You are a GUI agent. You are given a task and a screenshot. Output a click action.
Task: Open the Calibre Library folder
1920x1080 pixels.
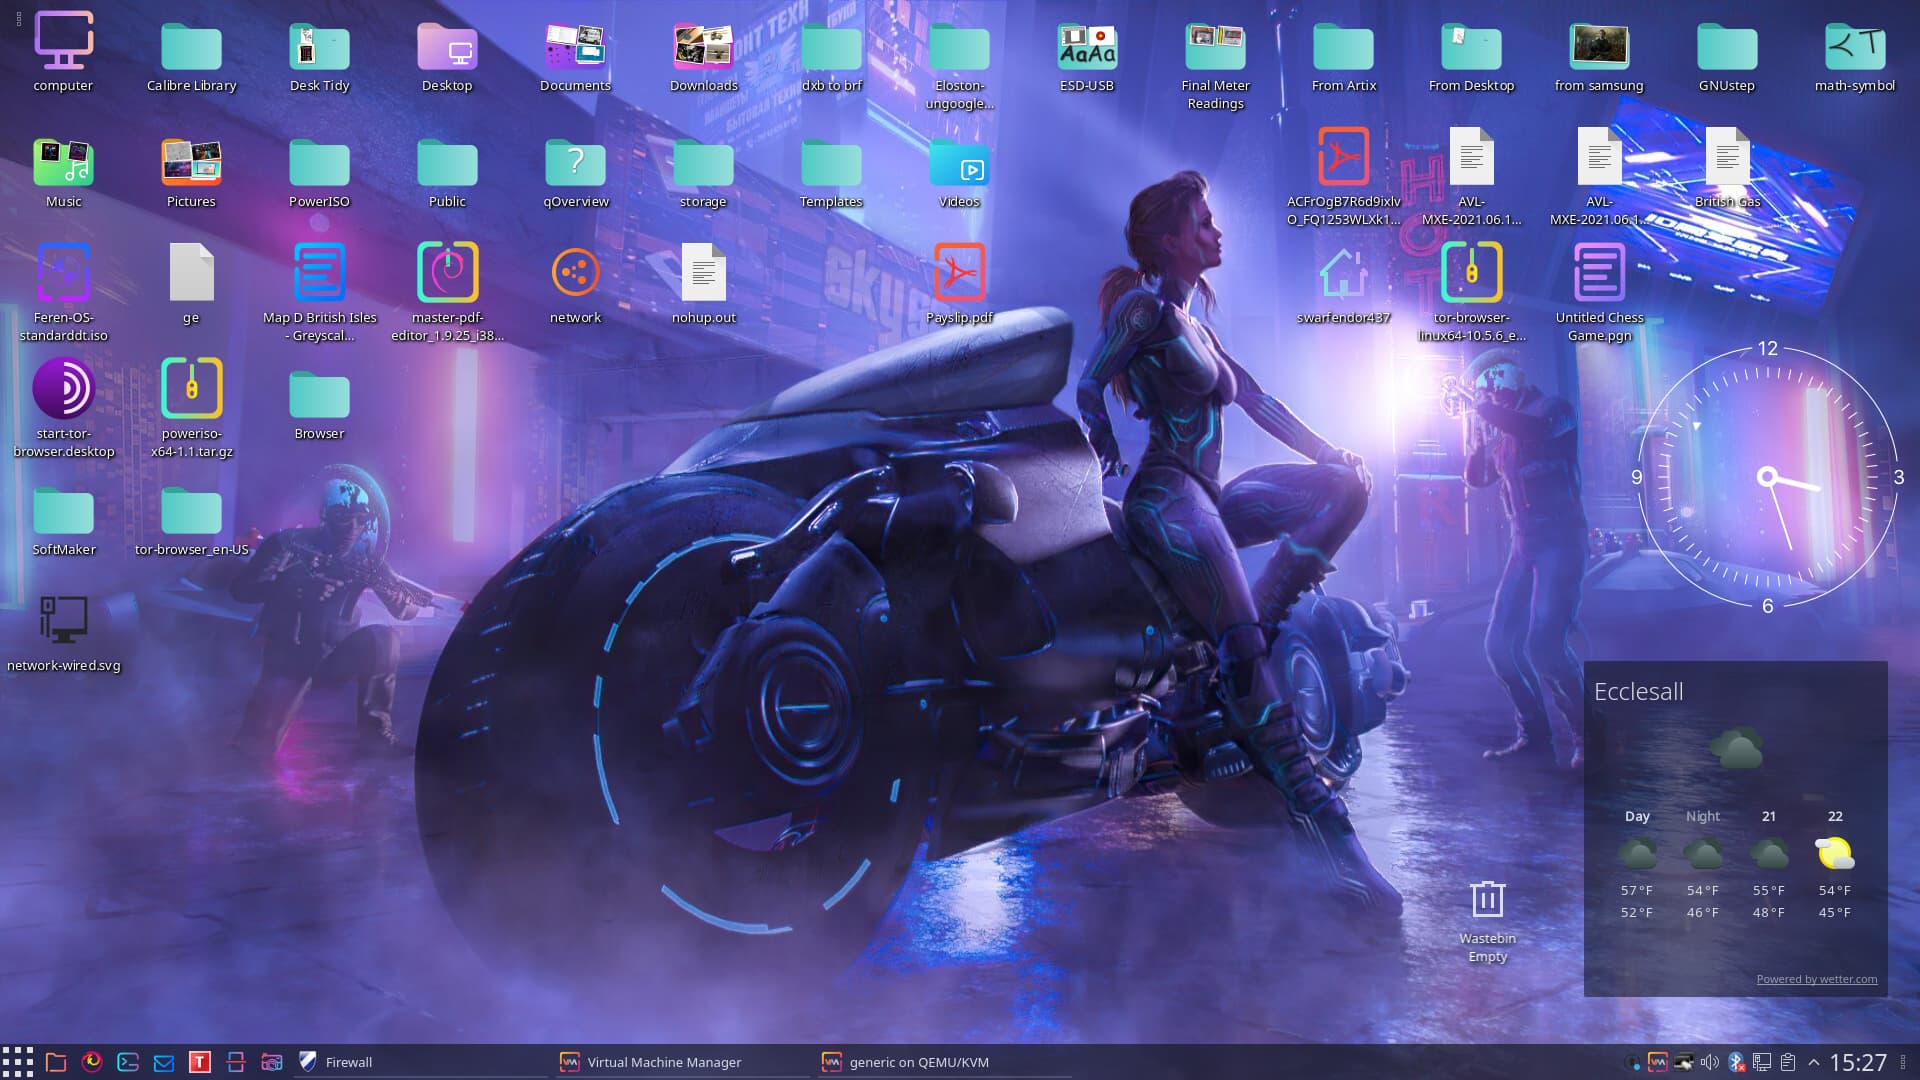pos(191,58)
